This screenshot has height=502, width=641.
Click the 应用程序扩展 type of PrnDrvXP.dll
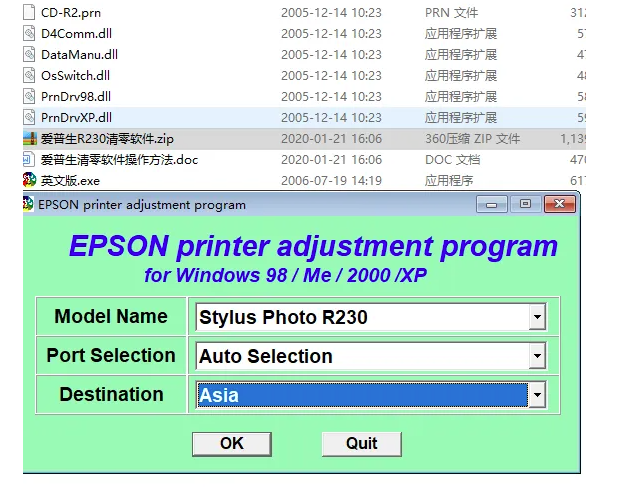click(x=461, y=118)
